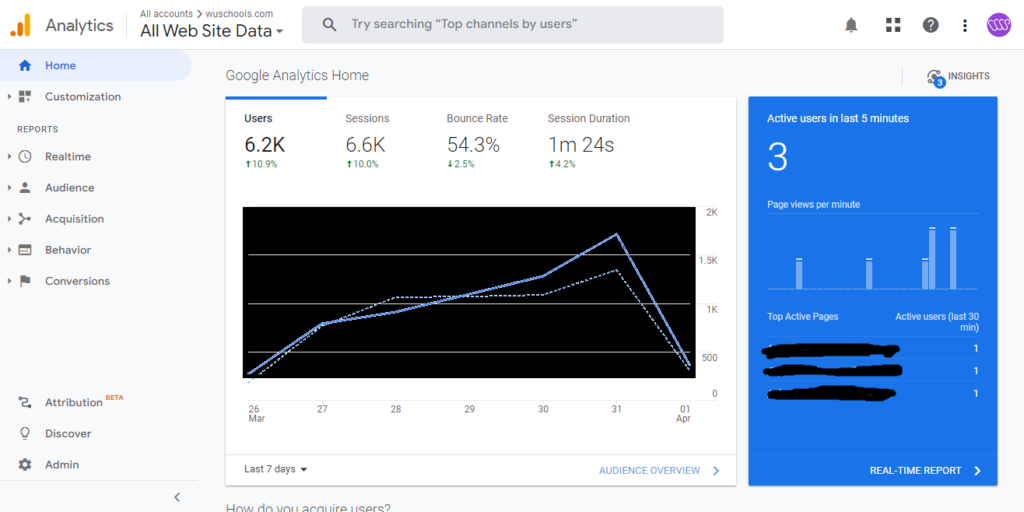Click the 54.3% bounce rate value
Viewport: 1024px width, 512px height.
[473, 144]
